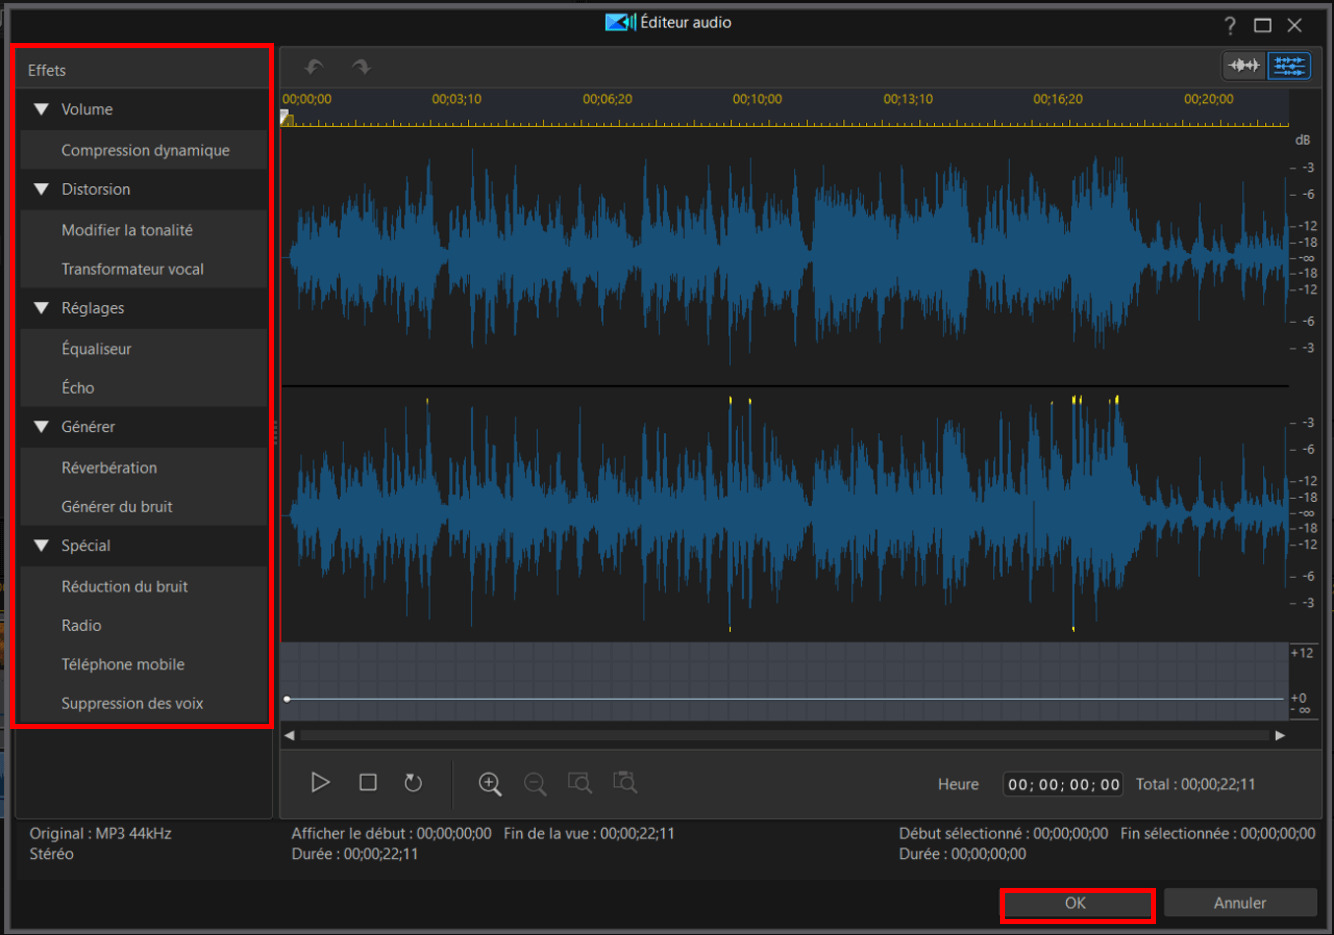Click the 'Total : 00;00;22;11' text
This screenshot has width=1334, height=935.
tap(1195, 785)
